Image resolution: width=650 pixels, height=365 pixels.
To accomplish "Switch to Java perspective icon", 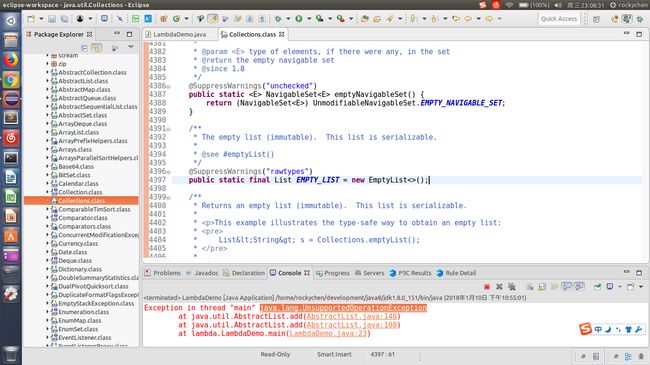I will 627,19.
